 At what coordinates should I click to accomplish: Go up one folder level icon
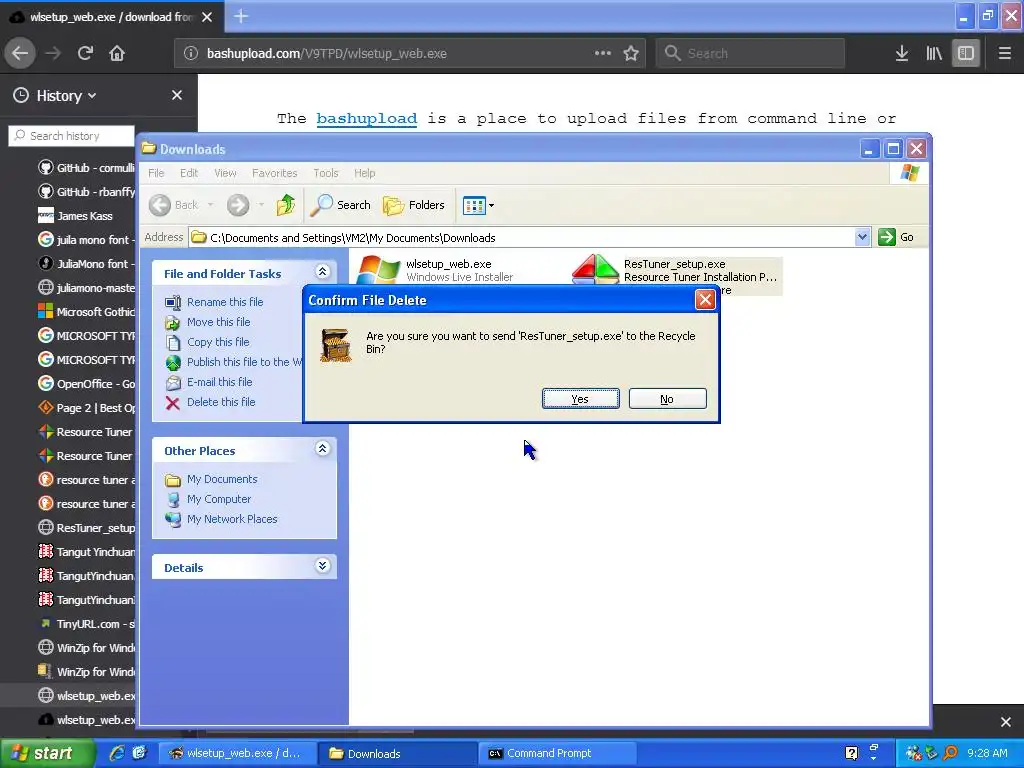(285, 205)
